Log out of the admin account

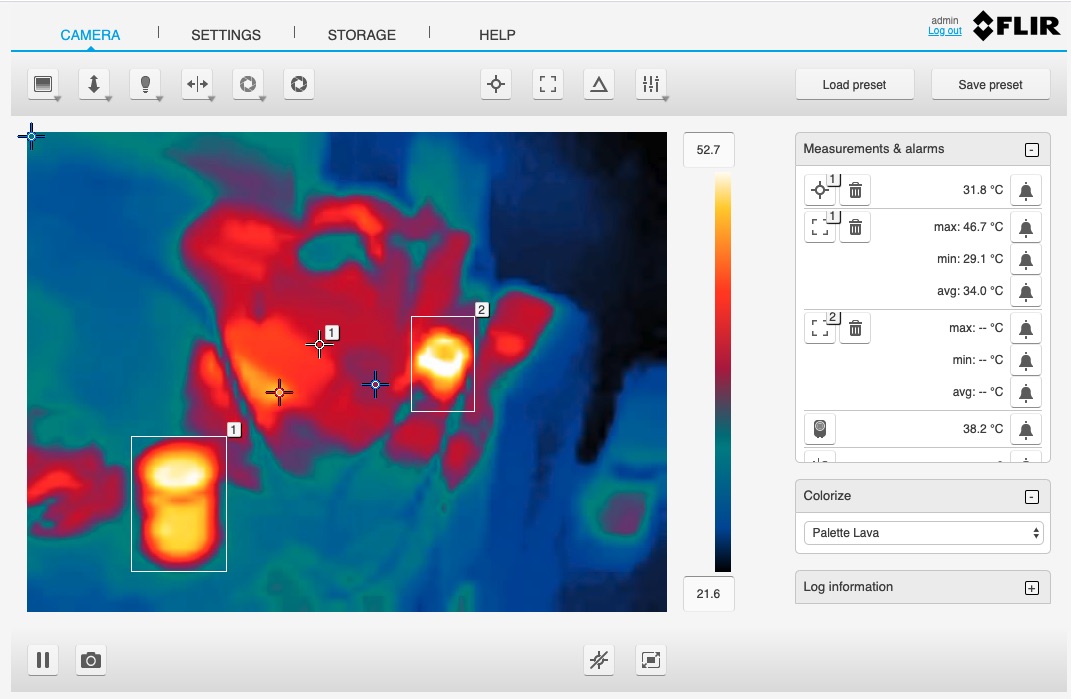coord(944,31)
